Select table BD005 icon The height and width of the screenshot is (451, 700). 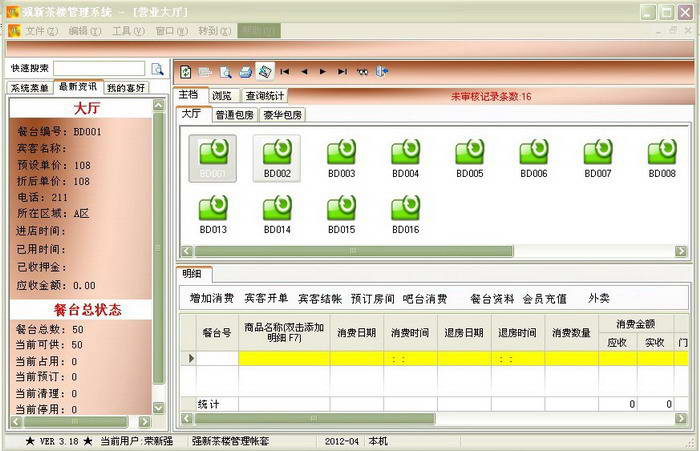click(x=470, y=159)
